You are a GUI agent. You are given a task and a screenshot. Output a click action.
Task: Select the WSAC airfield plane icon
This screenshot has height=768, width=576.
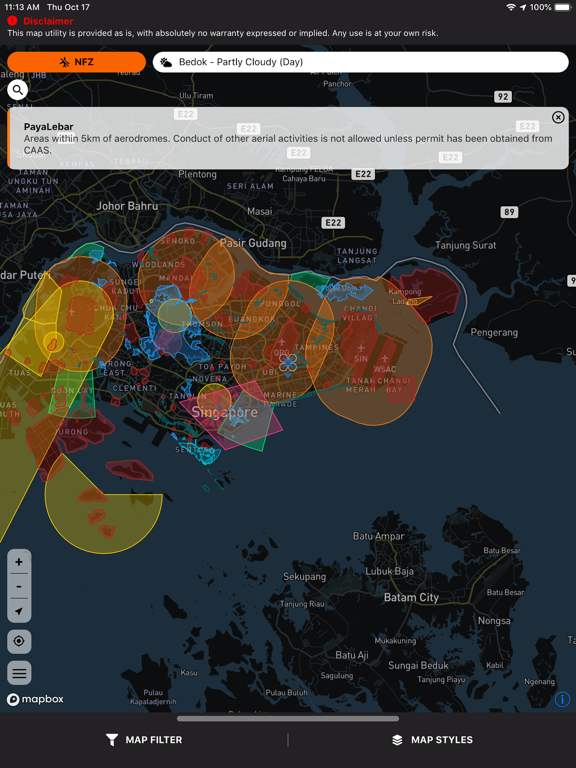385,359
